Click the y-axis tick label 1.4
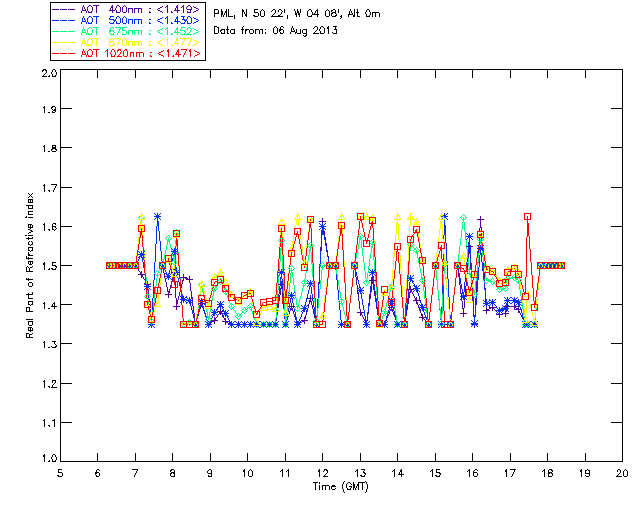 [x=49, y=305]
